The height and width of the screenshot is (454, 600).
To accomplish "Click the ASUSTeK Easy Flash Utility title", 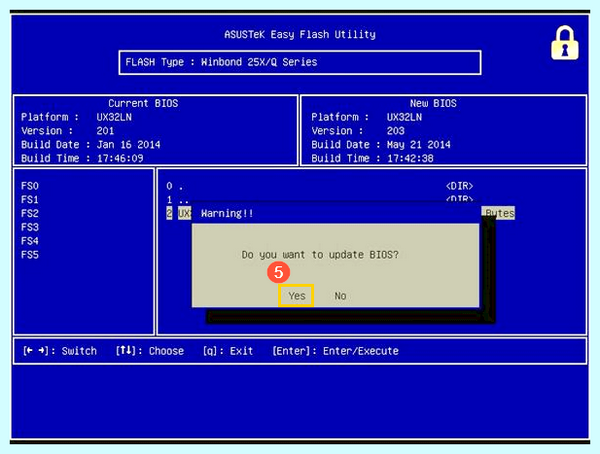I will coord(300,34).
